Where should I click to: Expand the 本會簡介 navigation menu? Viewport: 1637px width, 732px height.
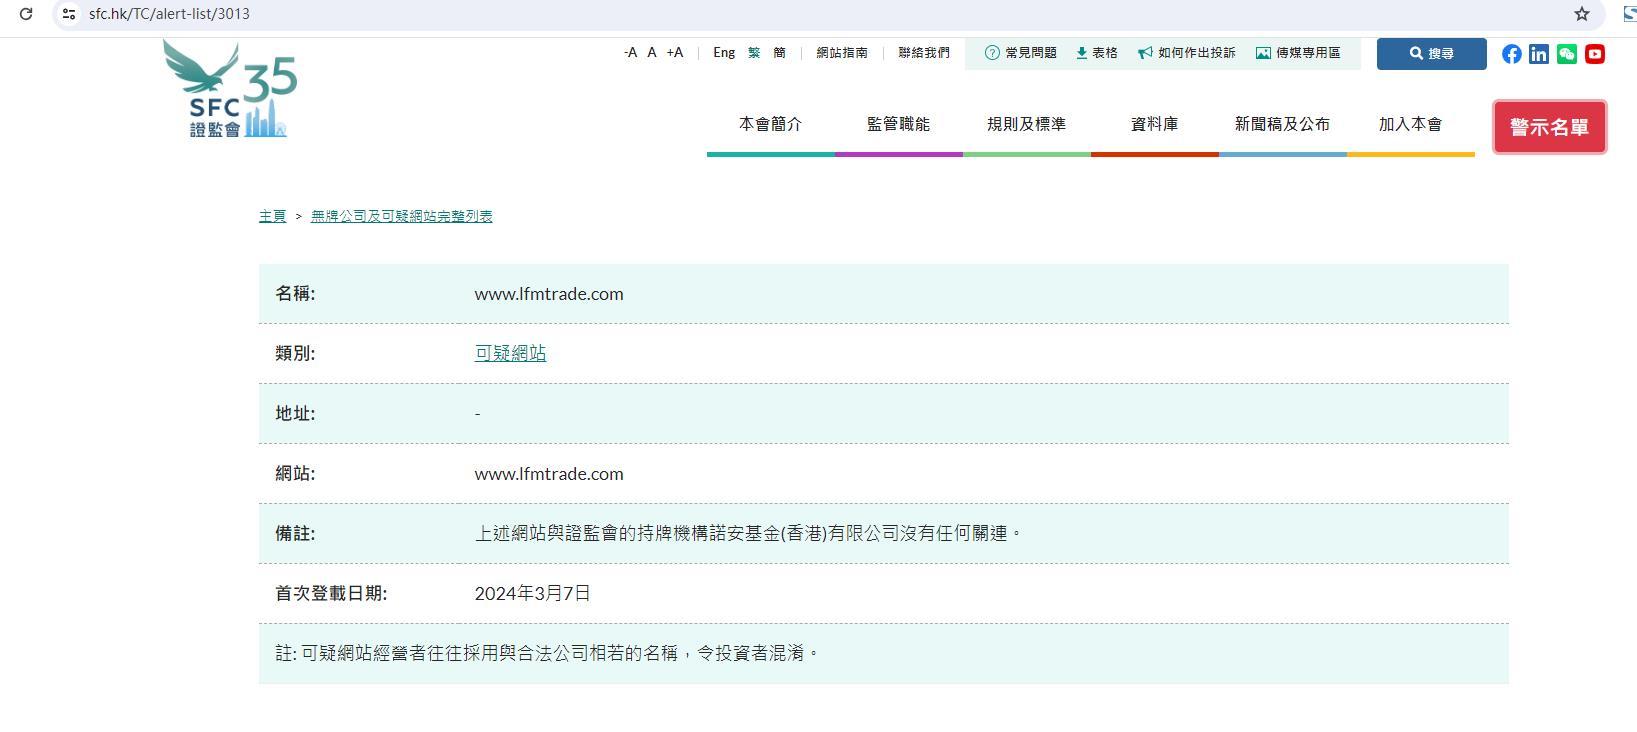[770, 125]
